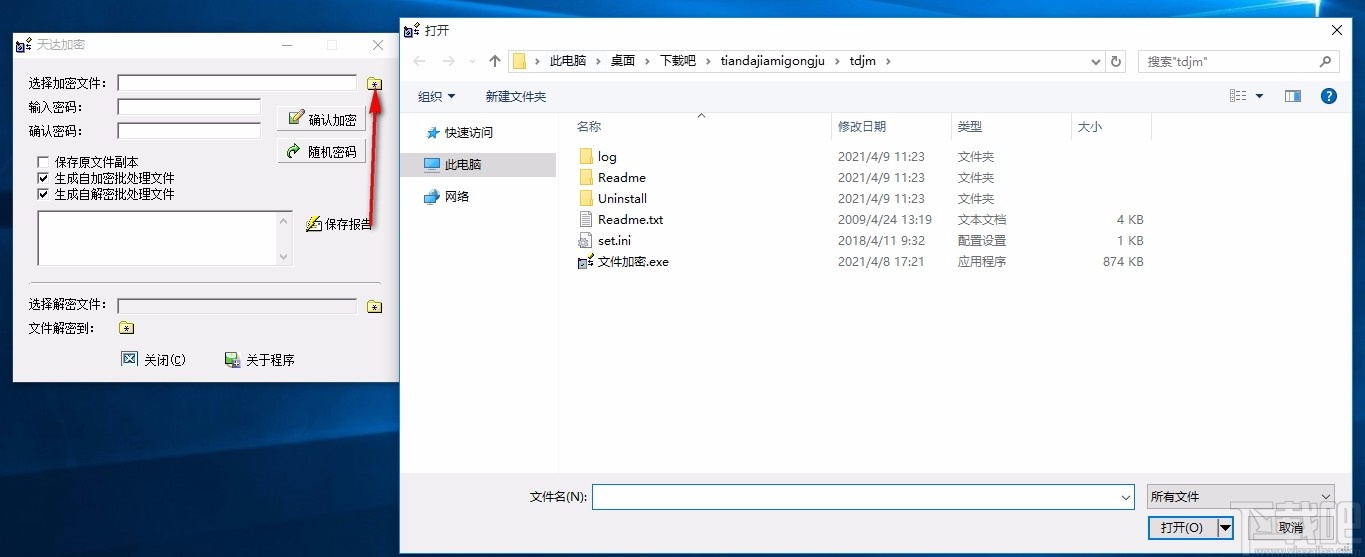This screenshot has width=1365, height=557.
Task: Click the report text area scrollbar
Action: point(284,238)
